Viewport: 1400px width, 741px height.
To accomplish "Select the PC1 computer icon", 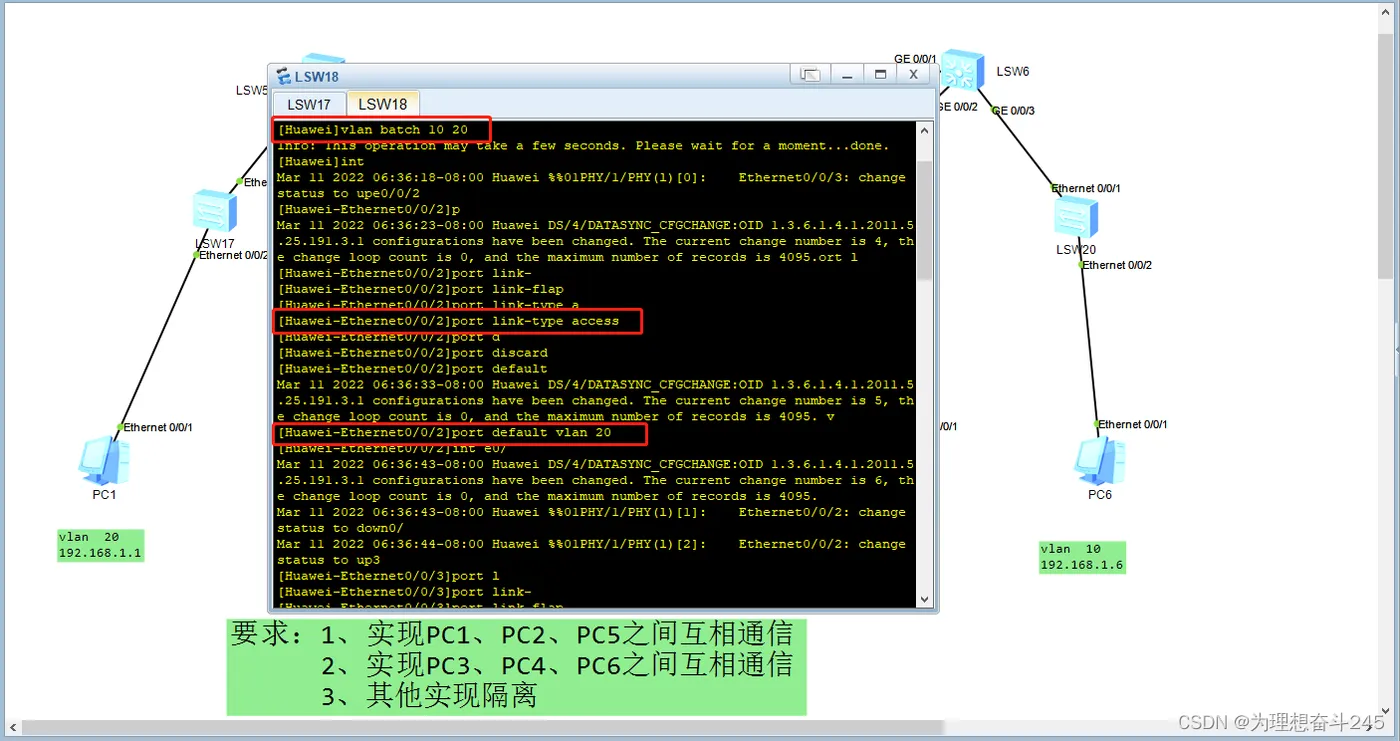I will (104, 461).
